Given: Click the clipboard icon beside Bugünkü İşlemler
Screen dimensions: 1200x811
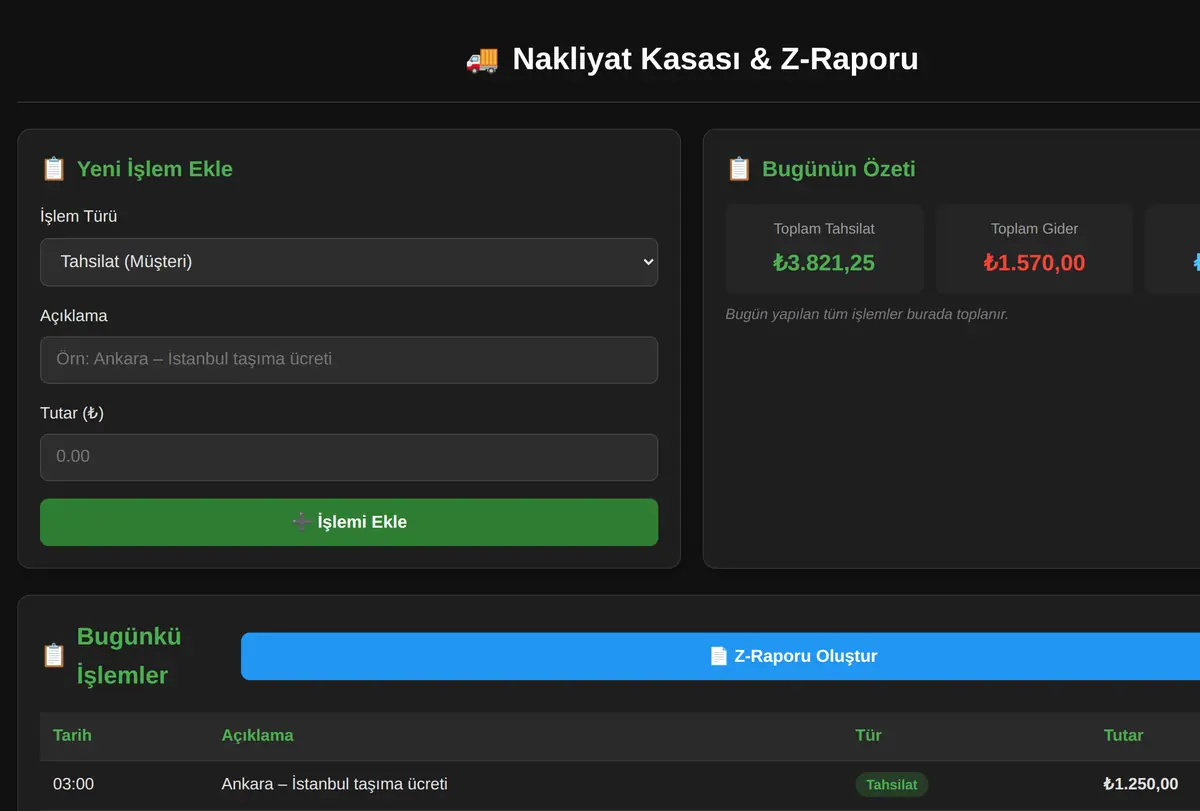Looking at the screenshot, I should tap(54, 656).
